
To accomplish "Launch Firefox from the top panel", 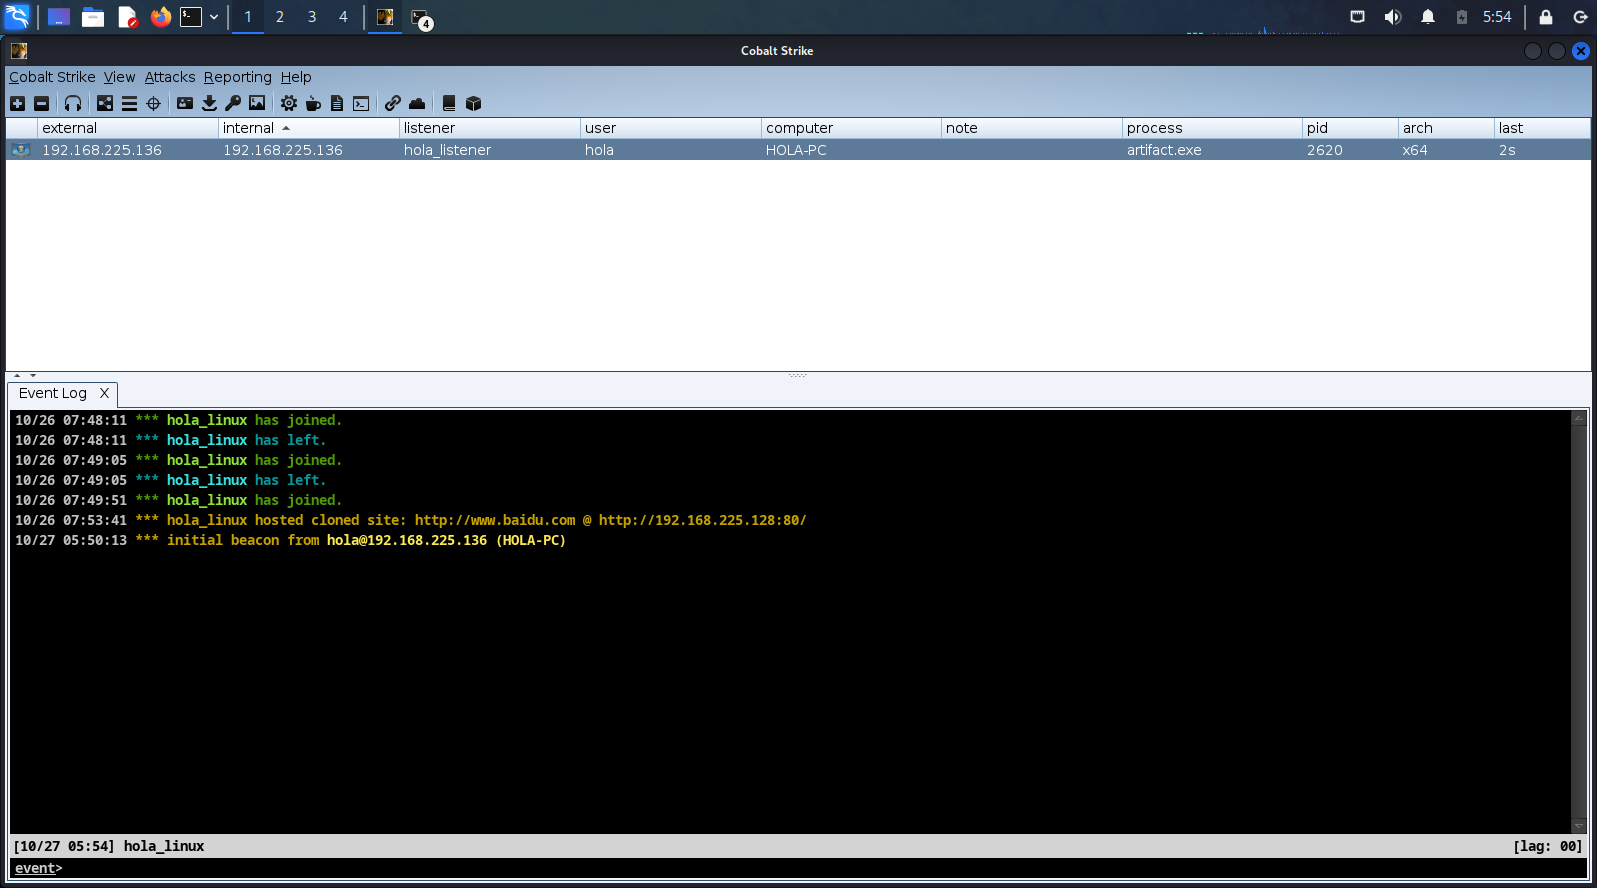I will (x=160, y=17).
